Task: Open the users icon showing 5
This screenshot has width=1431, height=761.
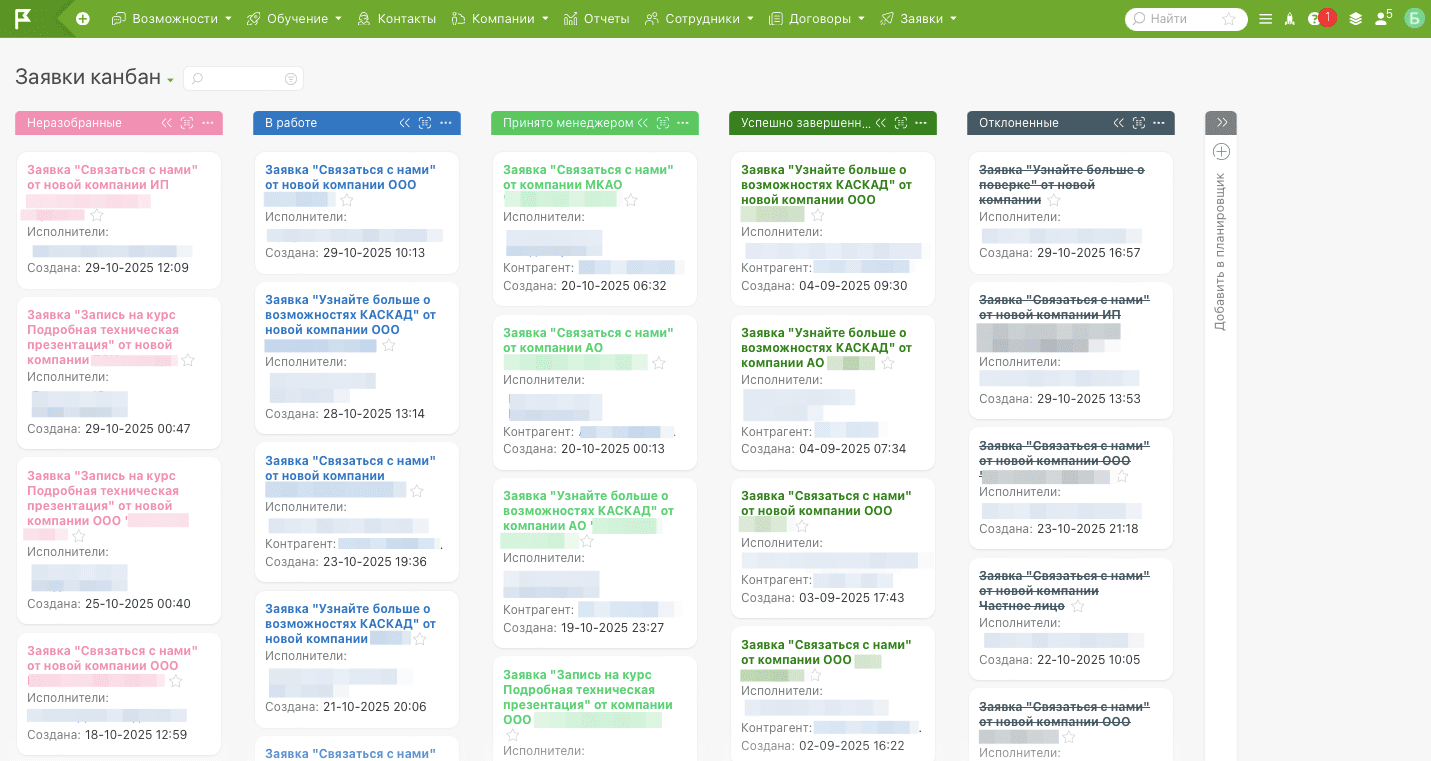Action: coord(1383,19)
